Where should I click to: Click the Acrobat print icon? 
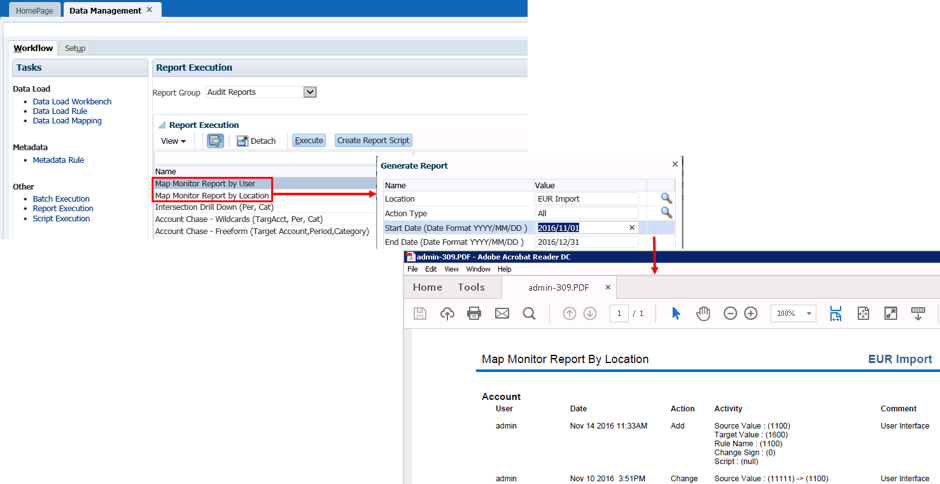474,314
